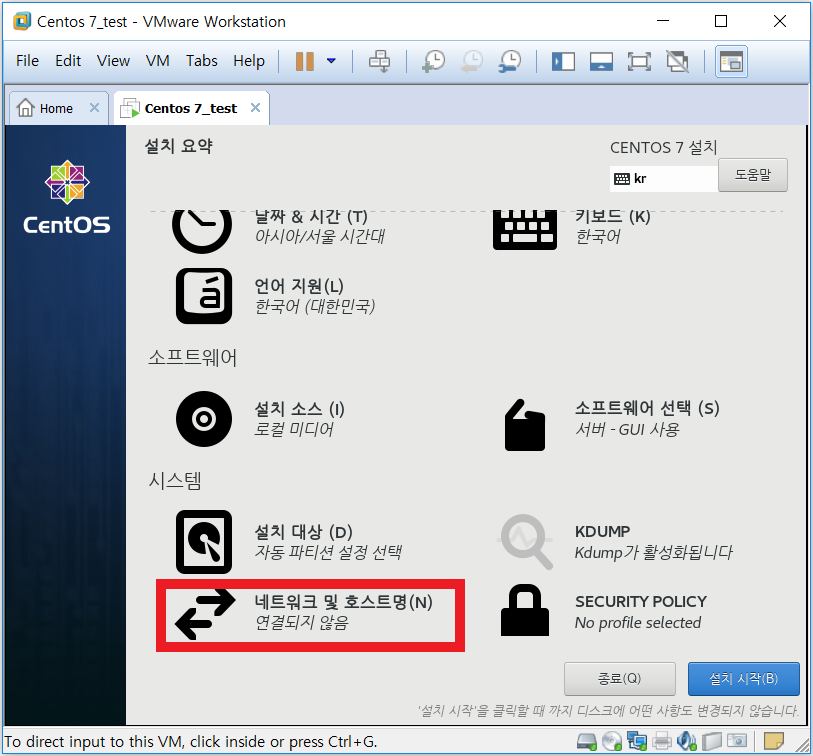Screen dimensions: 813x756
Task: Click '로컬 미디어' text
Action: (293, 429)
